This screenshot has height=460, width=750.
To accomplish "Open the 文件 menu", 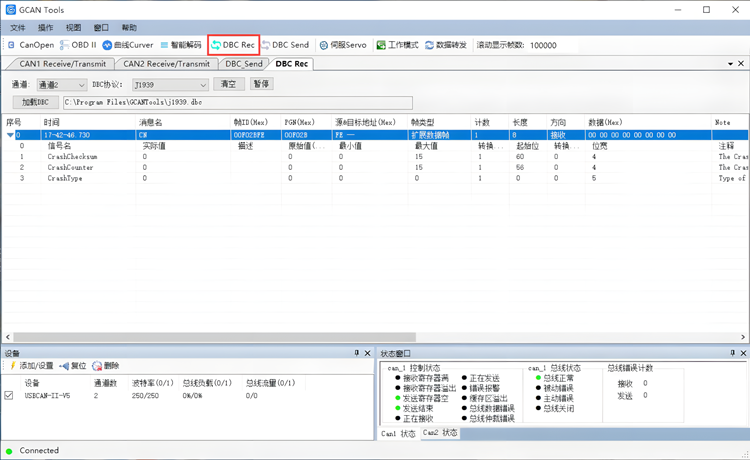I will (18, 28).
